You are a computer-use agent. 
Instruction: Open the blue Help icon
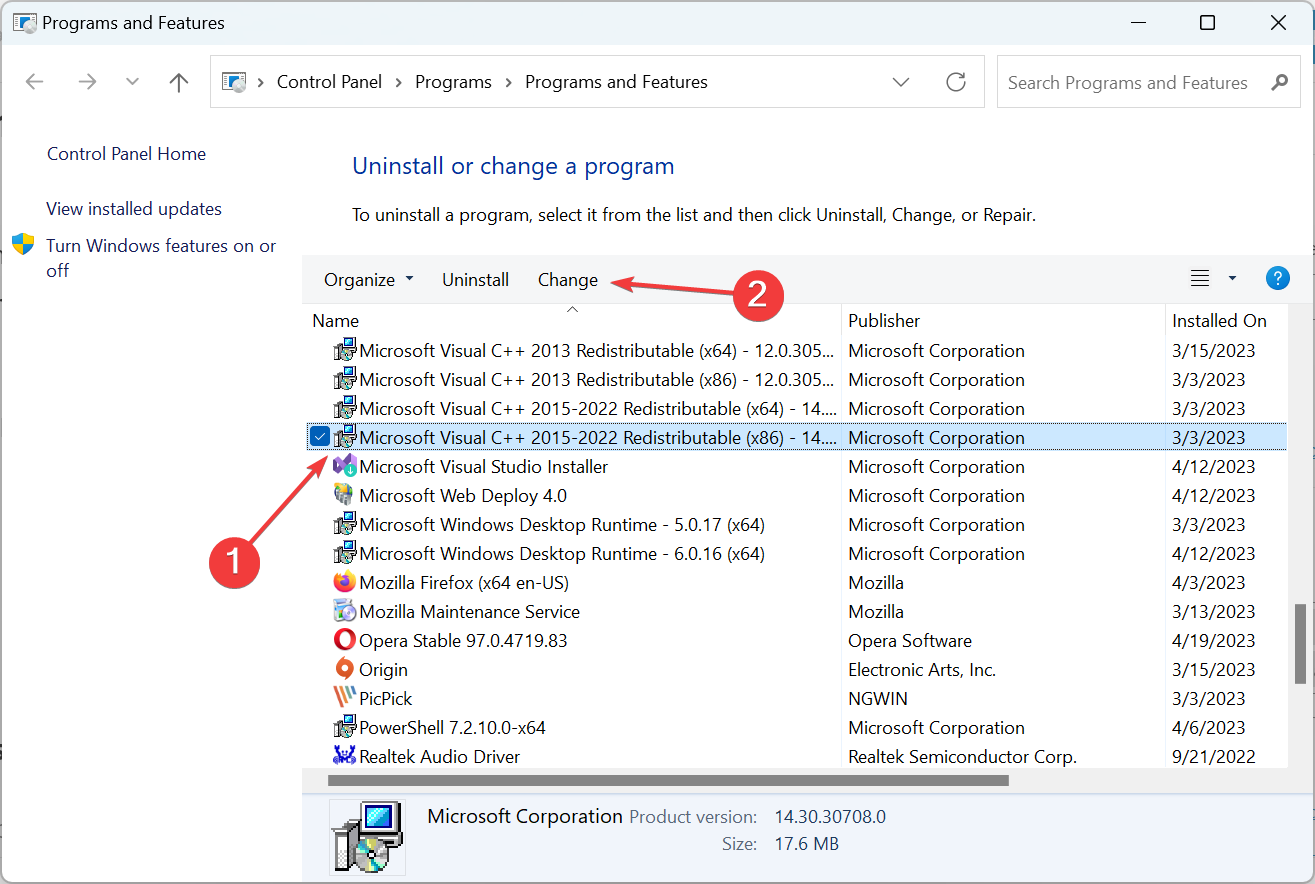point(1277,278)
